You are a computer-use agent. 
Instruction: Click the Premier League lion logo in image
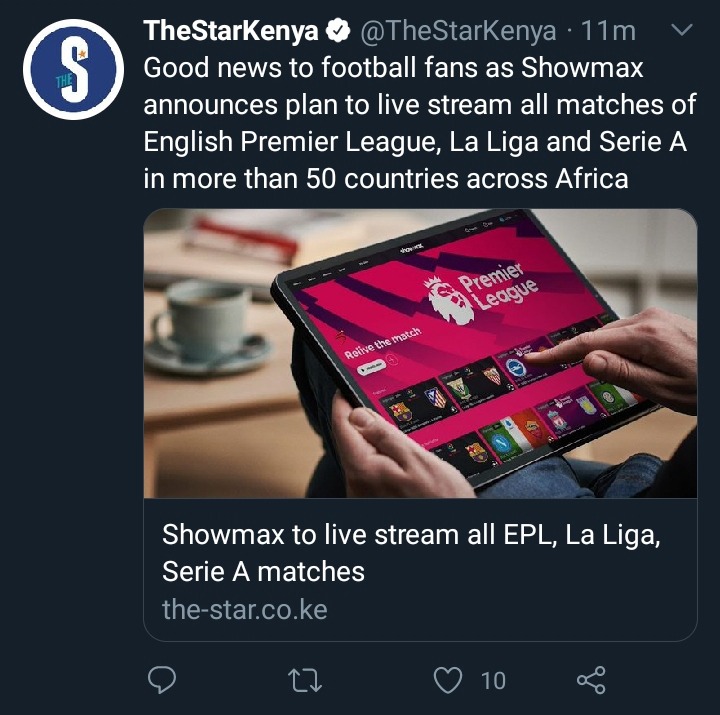click(x=448, y=300)
